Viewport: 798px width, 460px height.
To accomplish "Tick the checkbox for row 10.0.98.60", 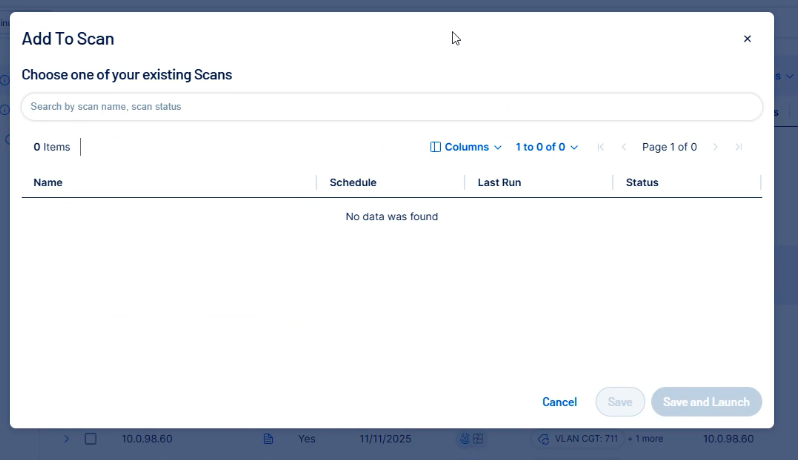I will click(x=91, y=439).
